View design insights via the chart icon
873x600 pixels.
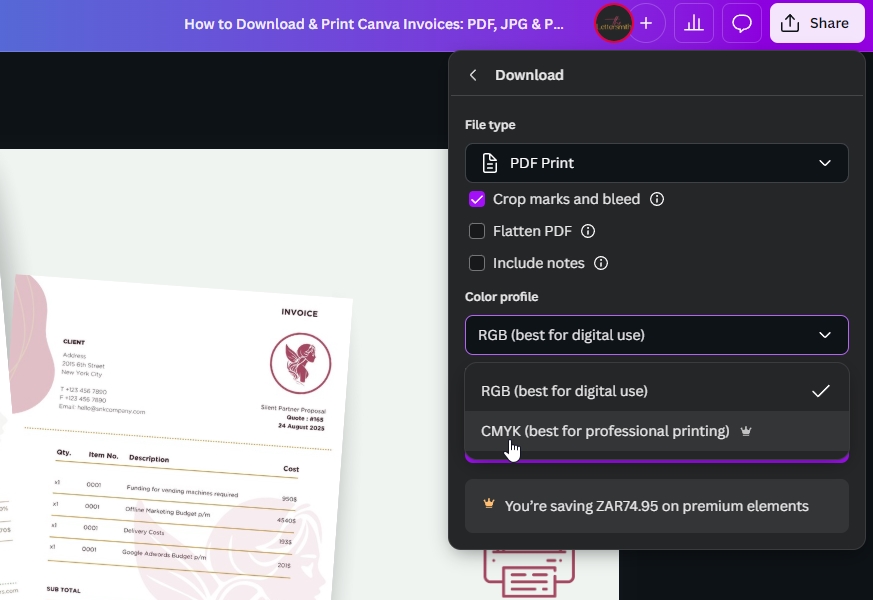coord(694,23)
